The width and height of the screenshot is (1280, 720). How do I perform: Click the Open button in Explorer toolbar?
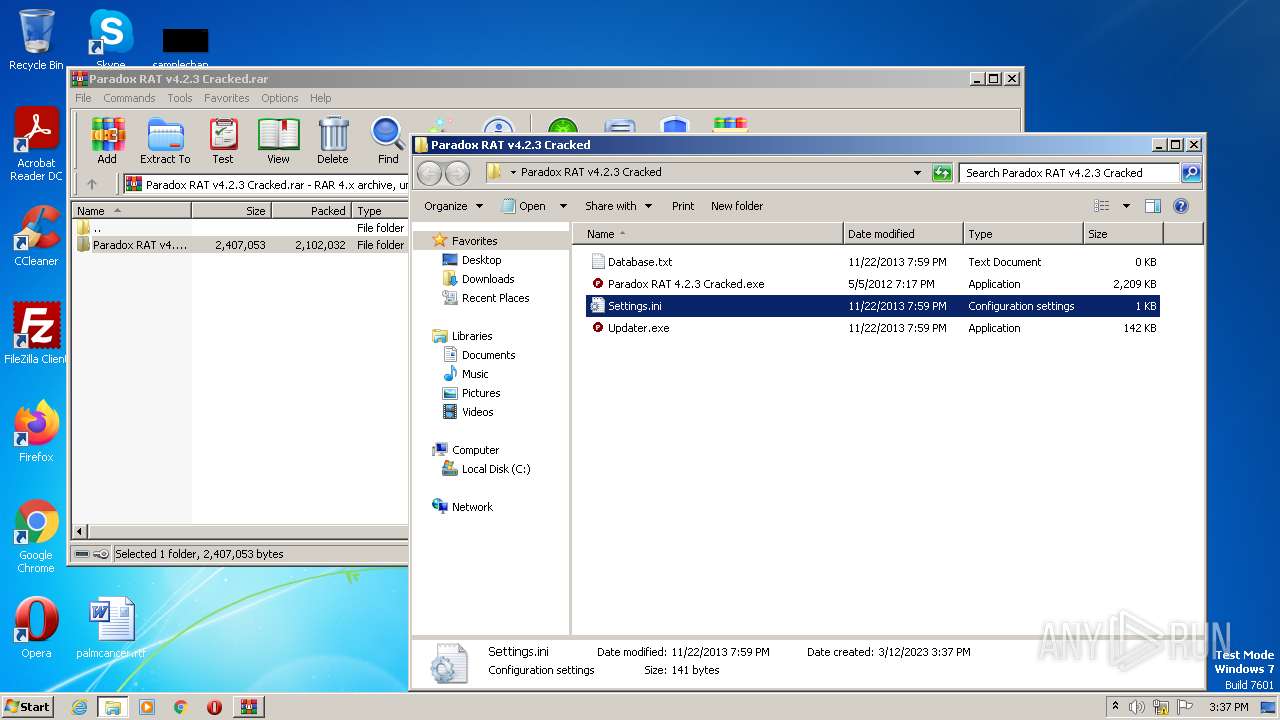click(x=524, y=206)
